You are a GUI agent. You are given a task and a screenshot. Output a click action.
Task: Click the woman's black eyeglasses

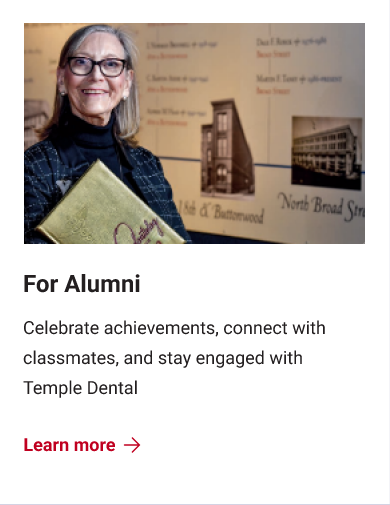(97, 67)
